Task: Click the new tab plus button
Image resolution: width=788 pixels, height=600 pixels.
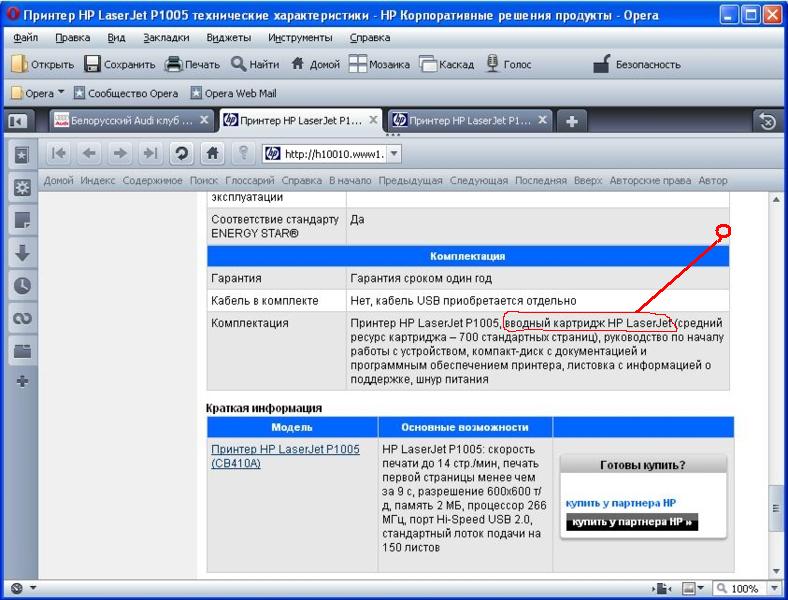Action: [572, 121]
